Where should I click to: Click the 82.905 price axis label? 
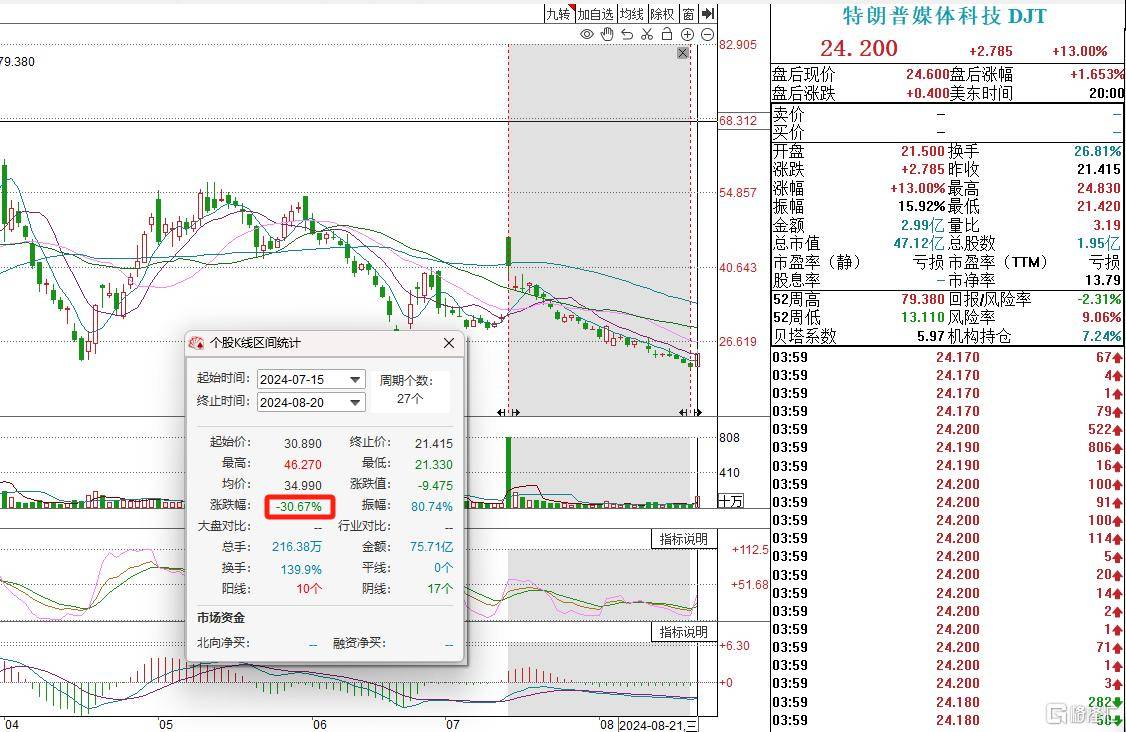(738, 45)
